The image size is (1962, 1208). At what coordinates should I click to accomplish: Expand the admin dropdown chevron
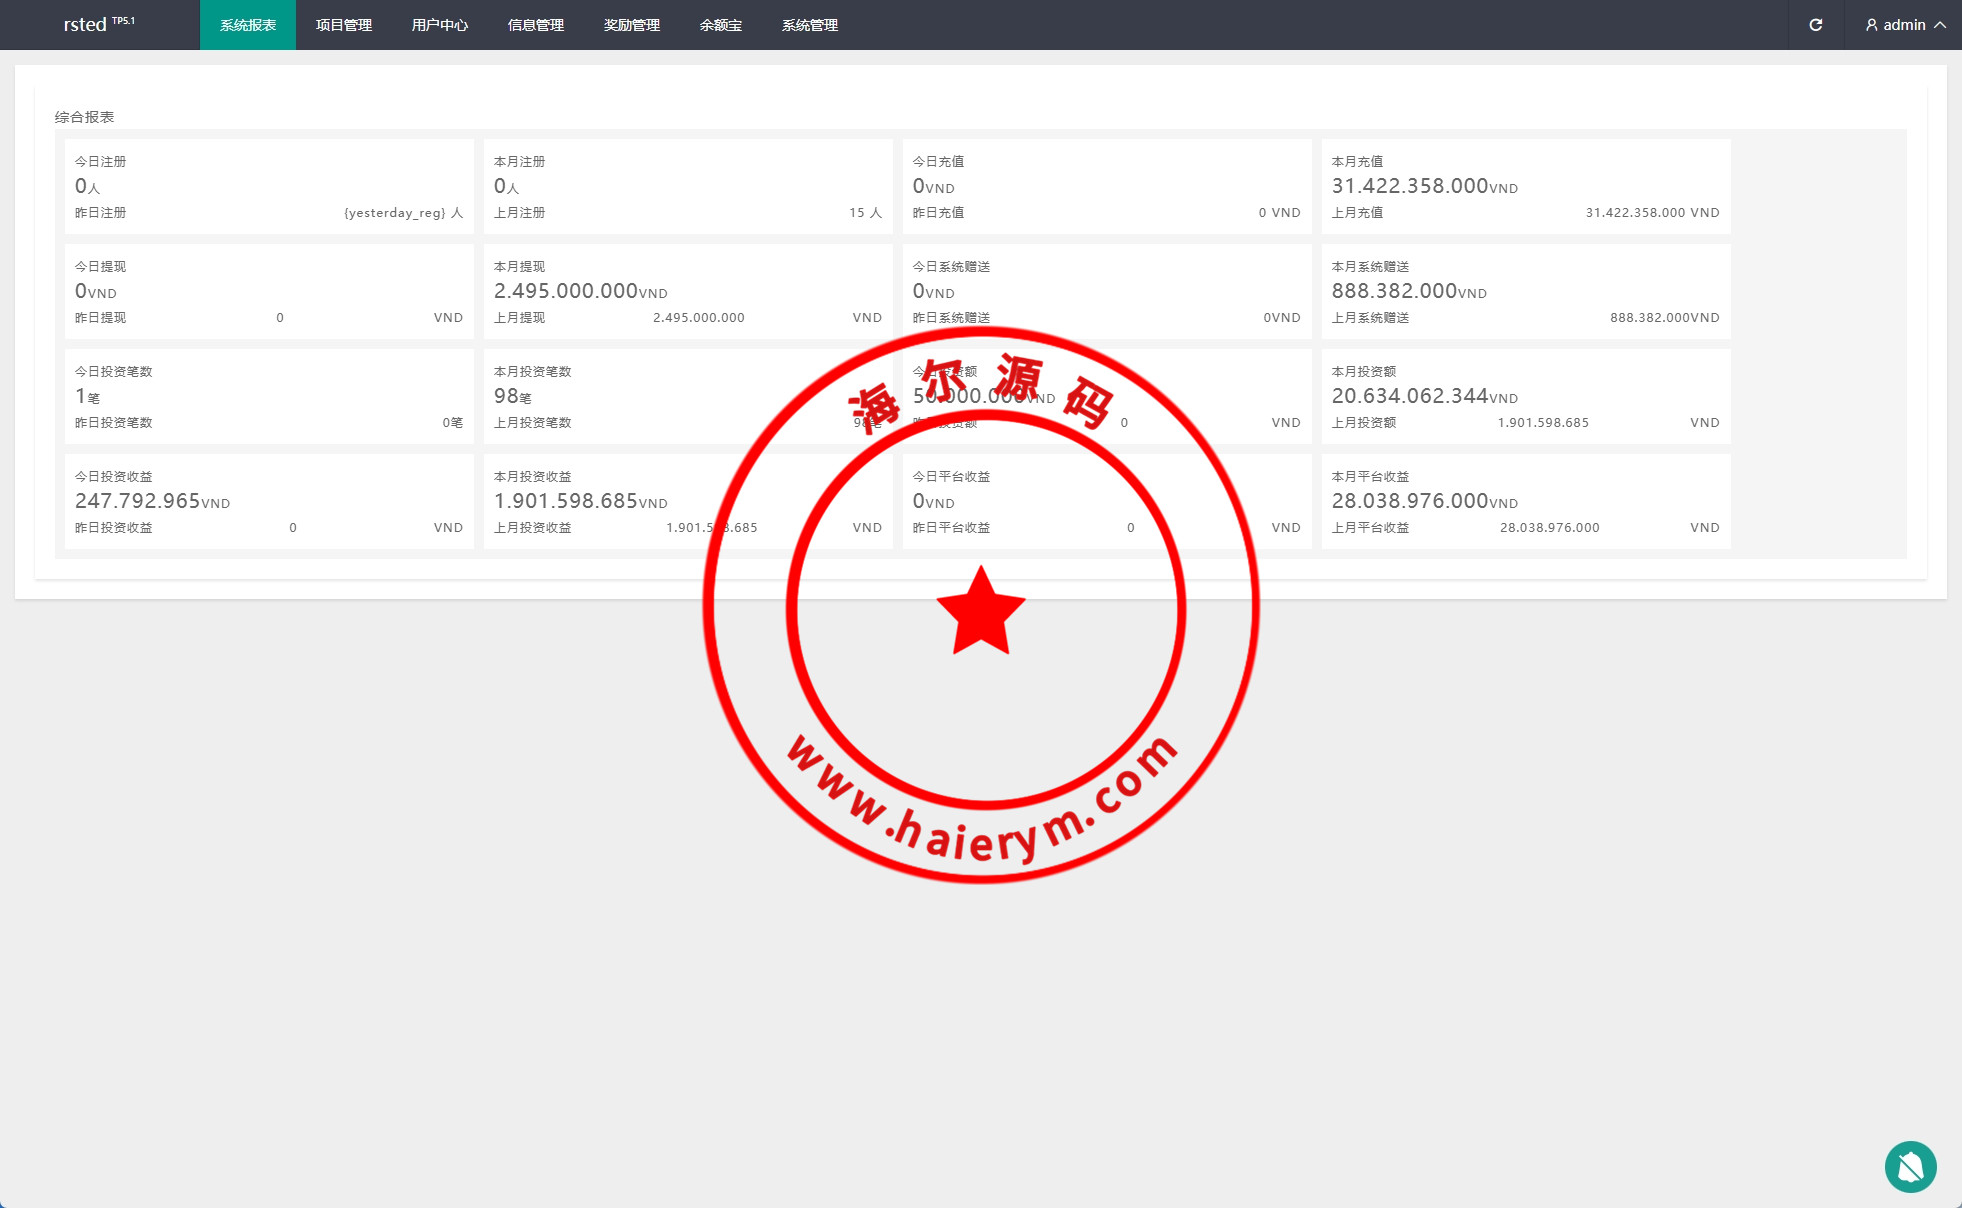1940,25
